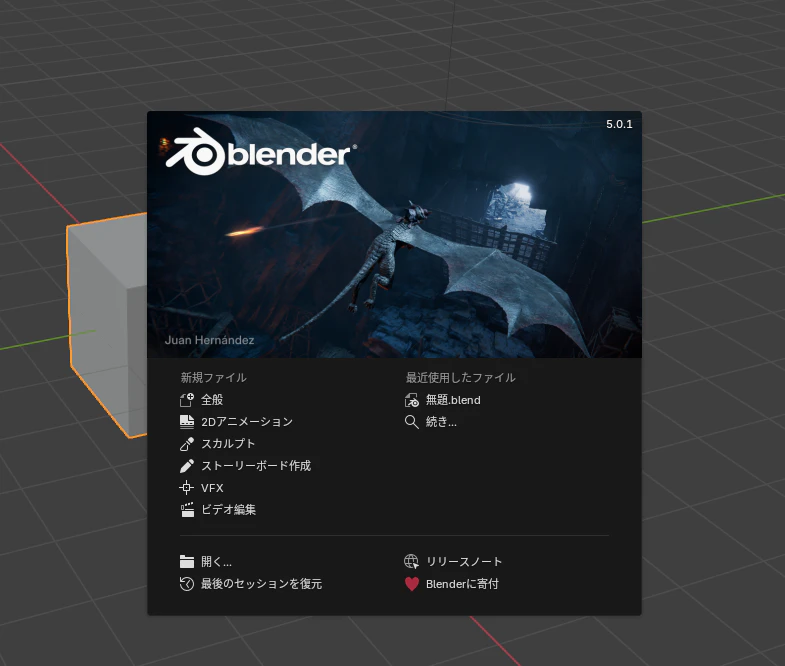Open a new VFX file
Image resolution: width=785 pixels, height=666 pixels.
pos(212,488)
